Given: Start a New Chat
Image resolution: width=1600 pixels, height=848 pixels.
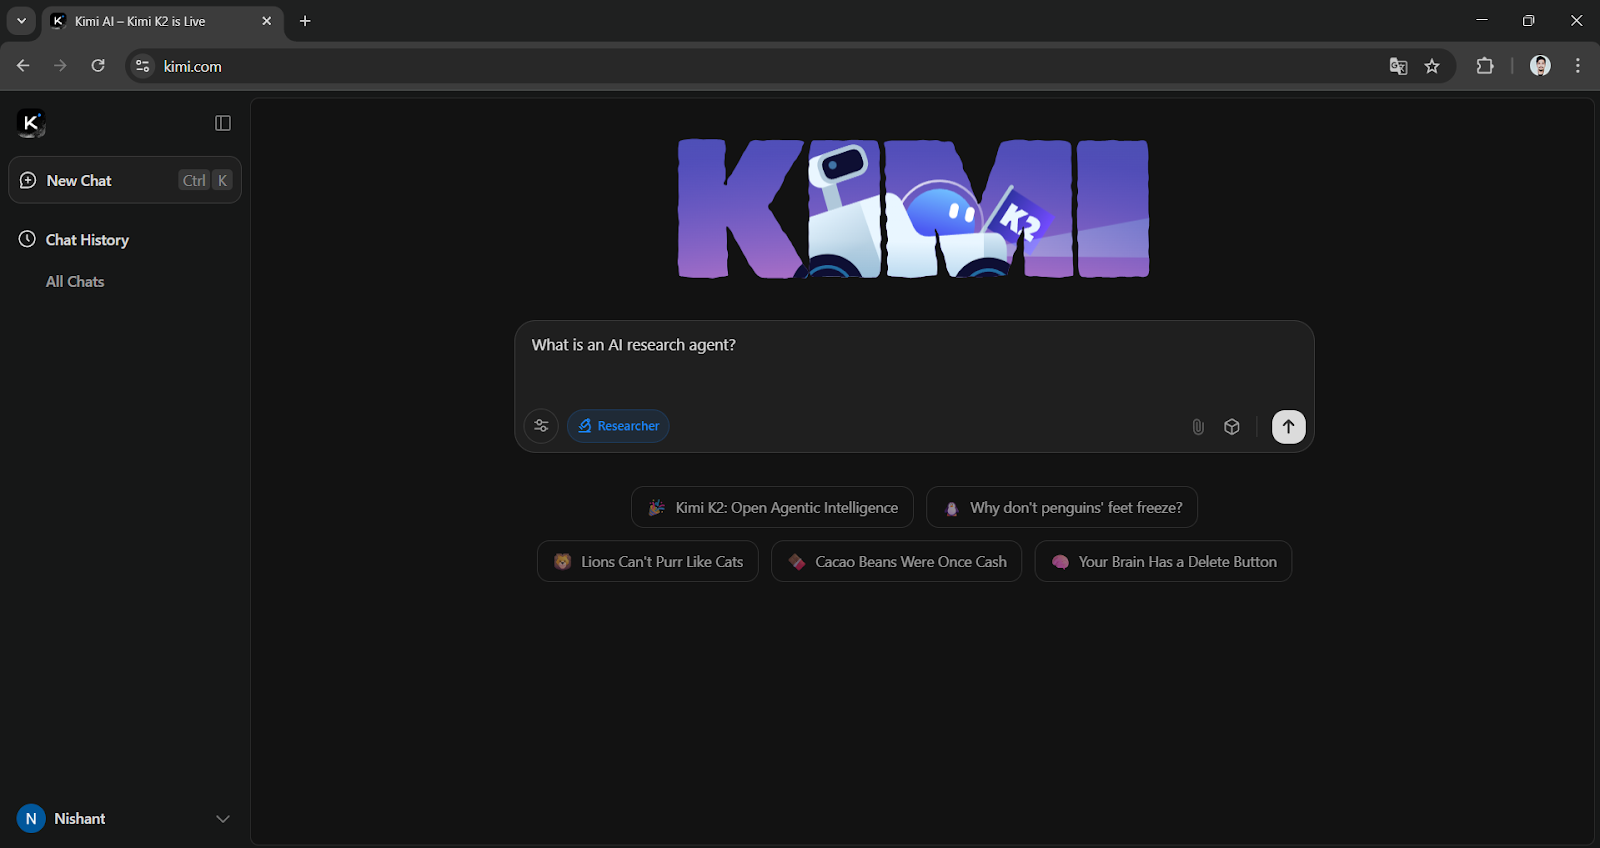Looking at the screenshot, I should point(125,180).
